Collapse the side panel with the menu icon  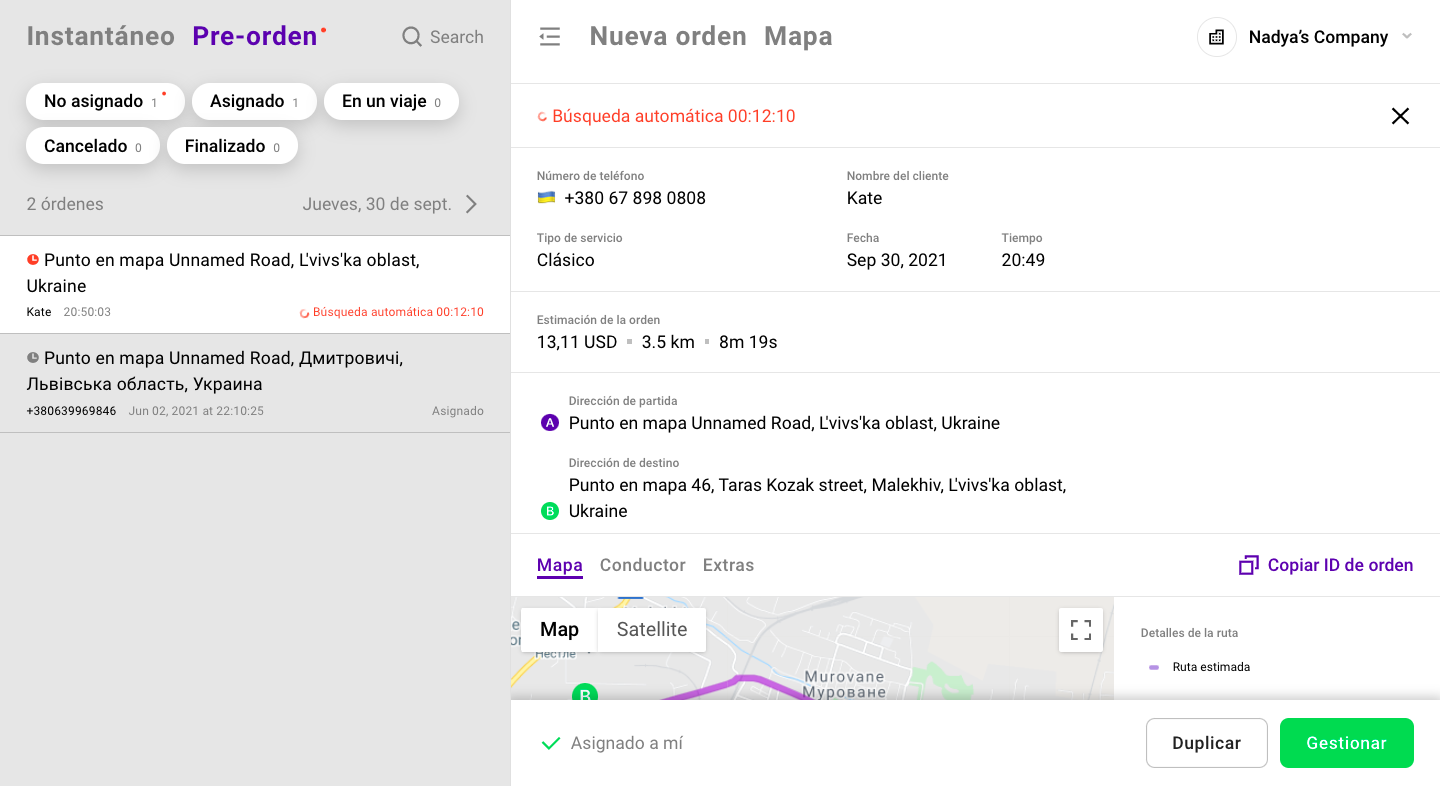(x=549, y=37)
